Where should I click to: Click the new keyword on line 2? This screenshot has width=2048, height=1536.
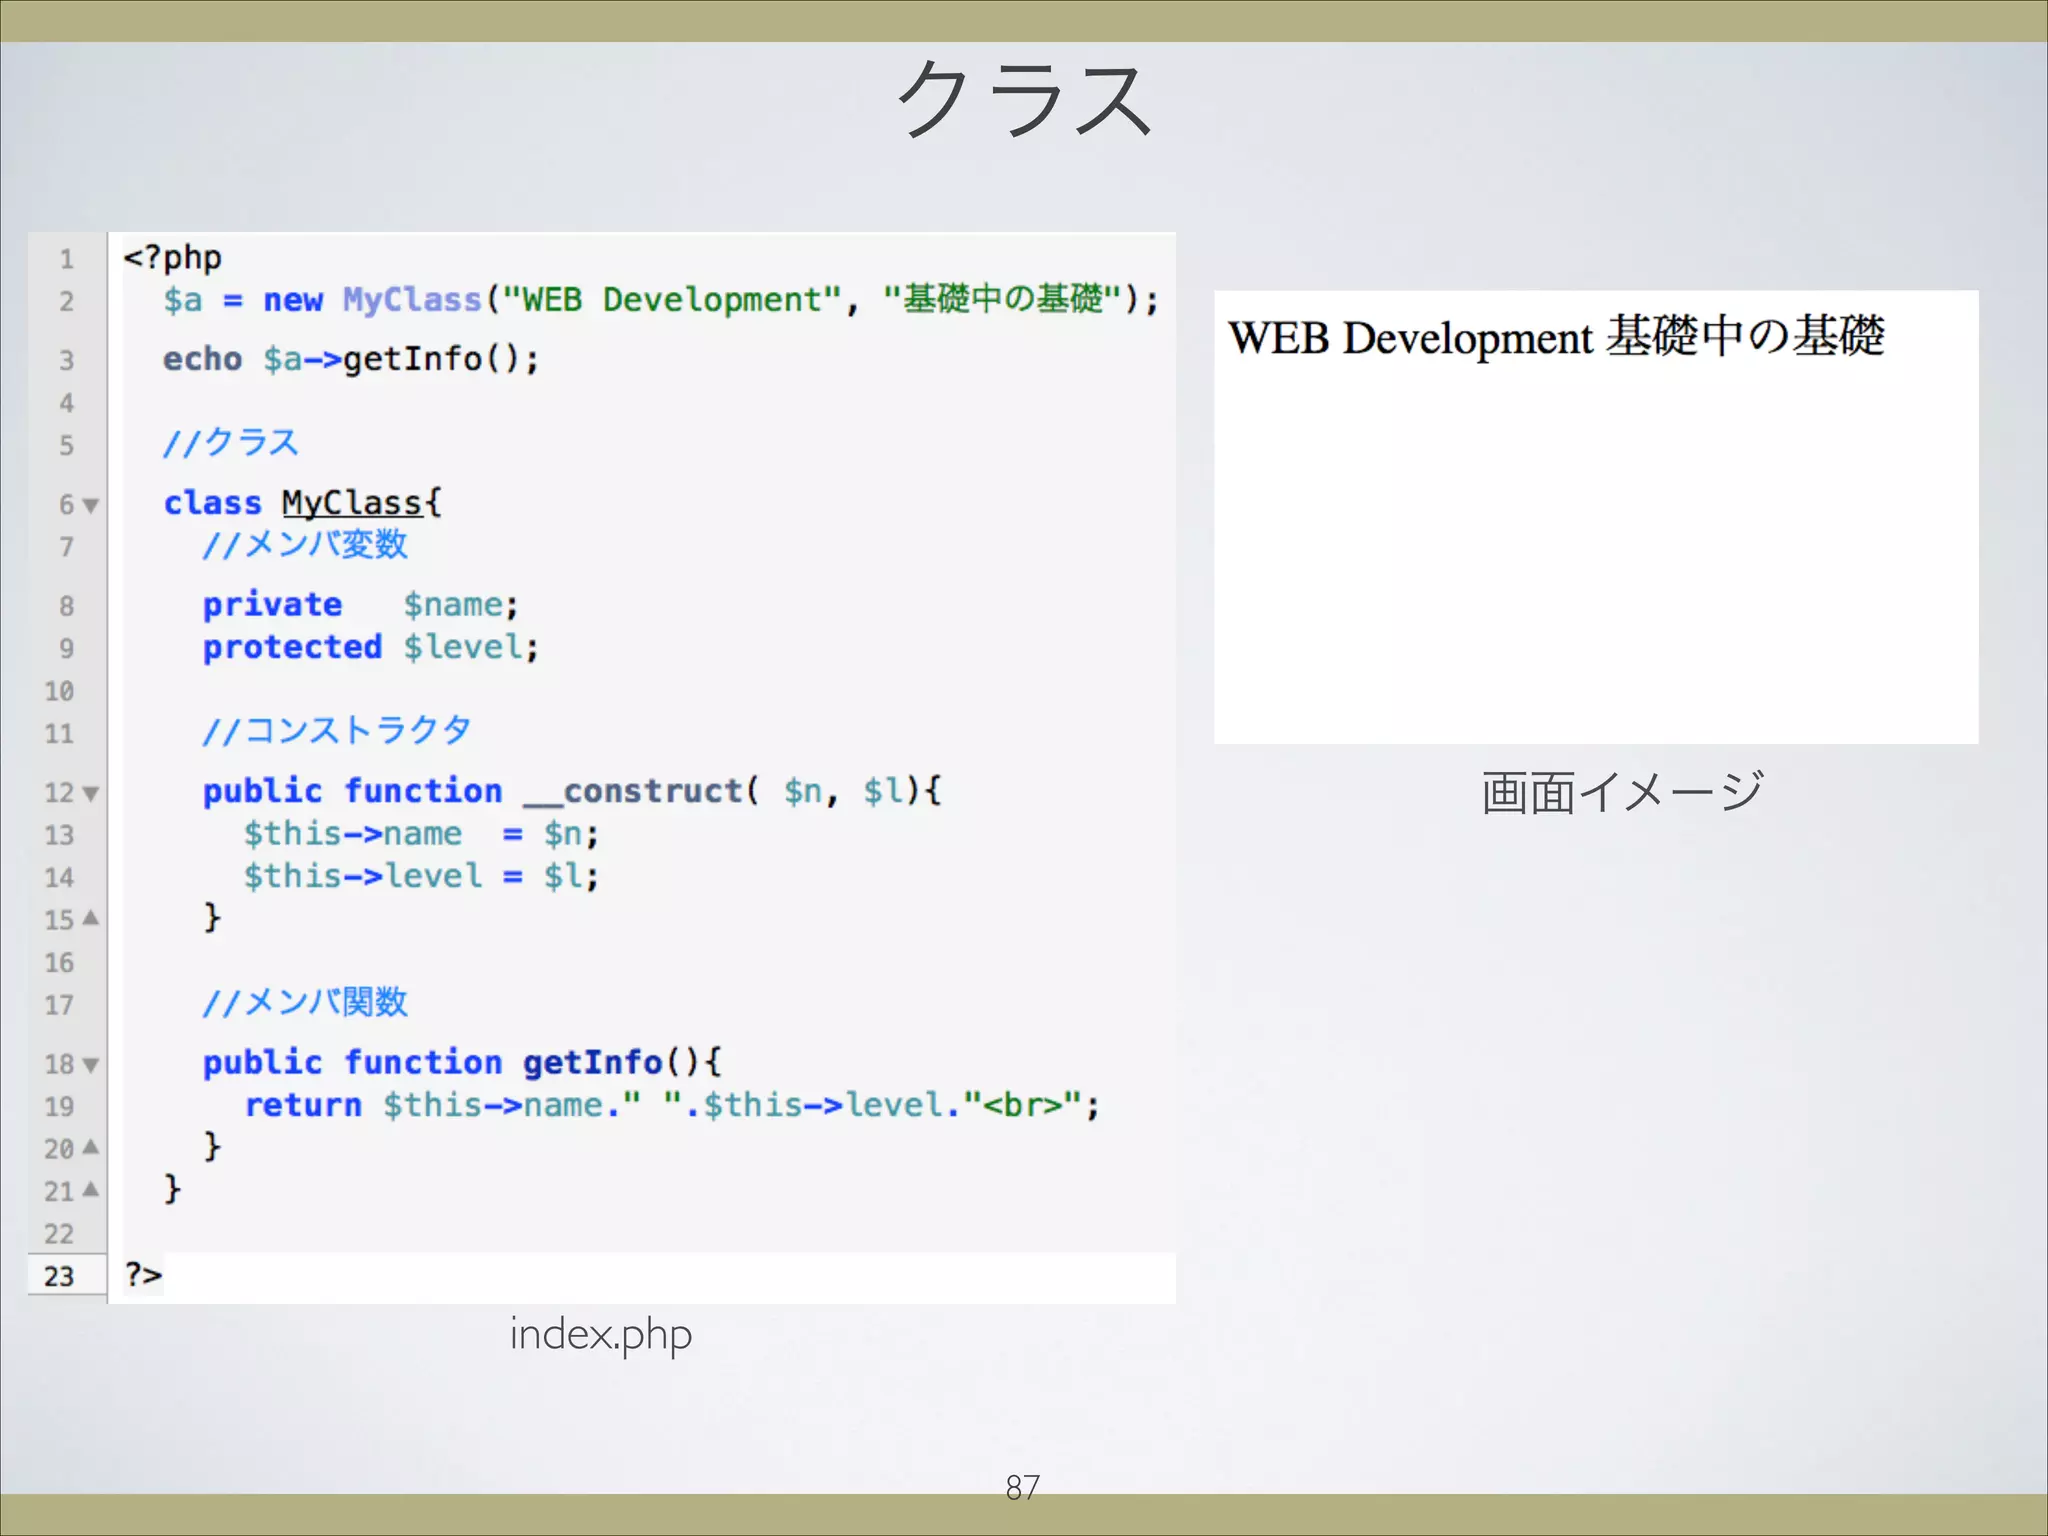[x=293, y=300]
